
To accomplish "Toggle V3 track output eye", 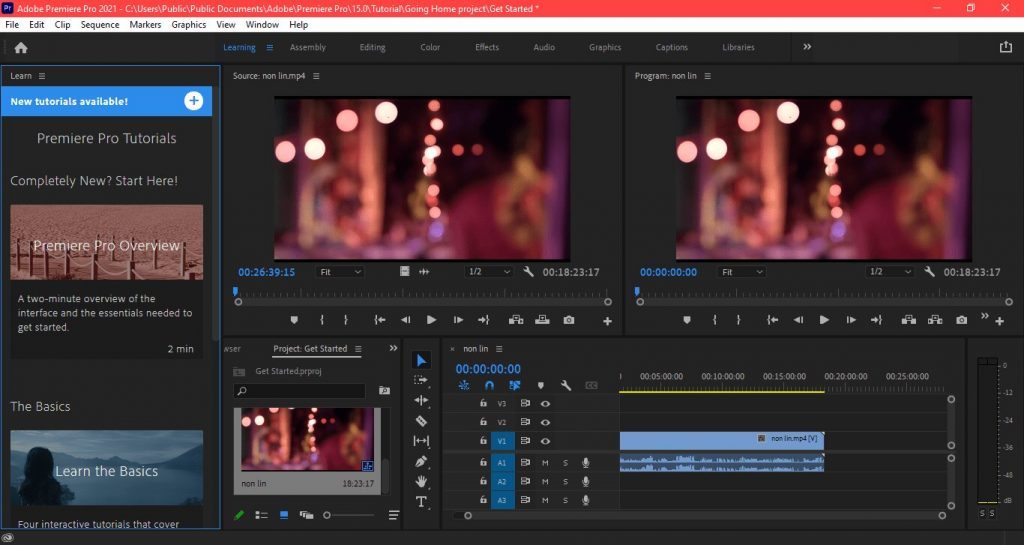I will pos(545,404).
